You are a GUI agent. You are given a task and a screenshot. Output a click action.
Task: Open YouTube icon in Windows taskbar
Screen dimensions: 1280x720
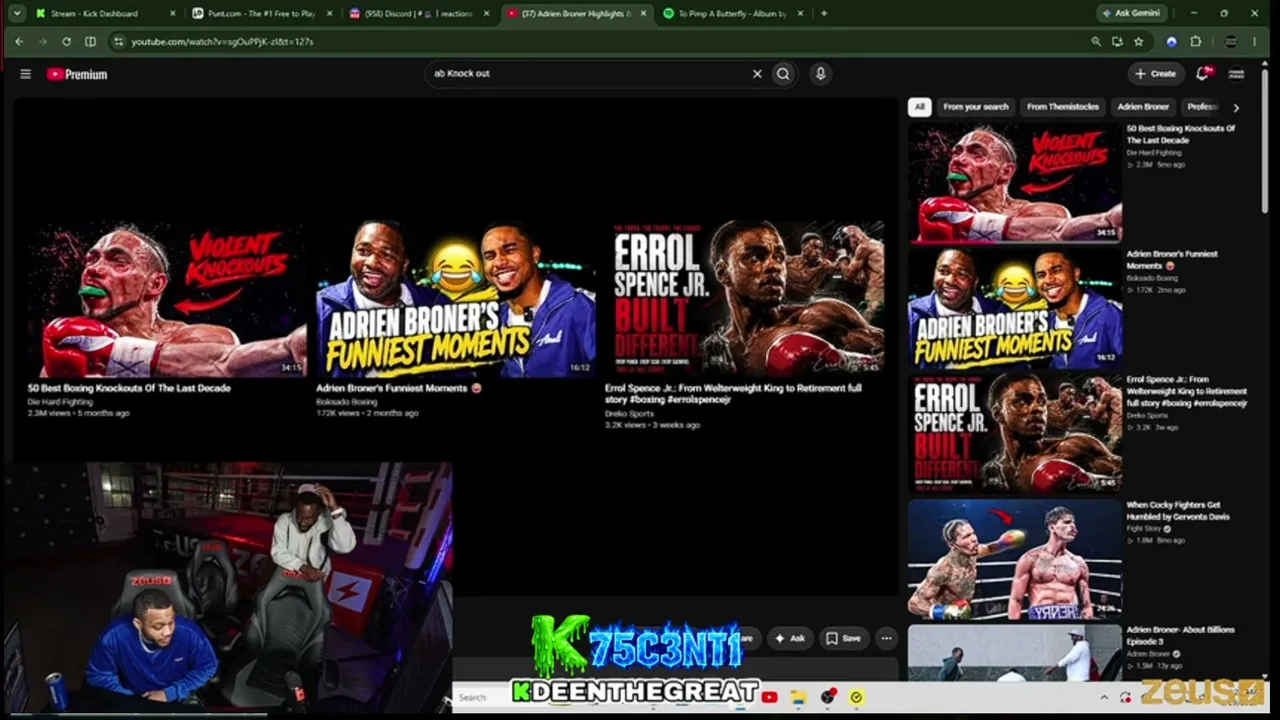[x=769, y=697]
